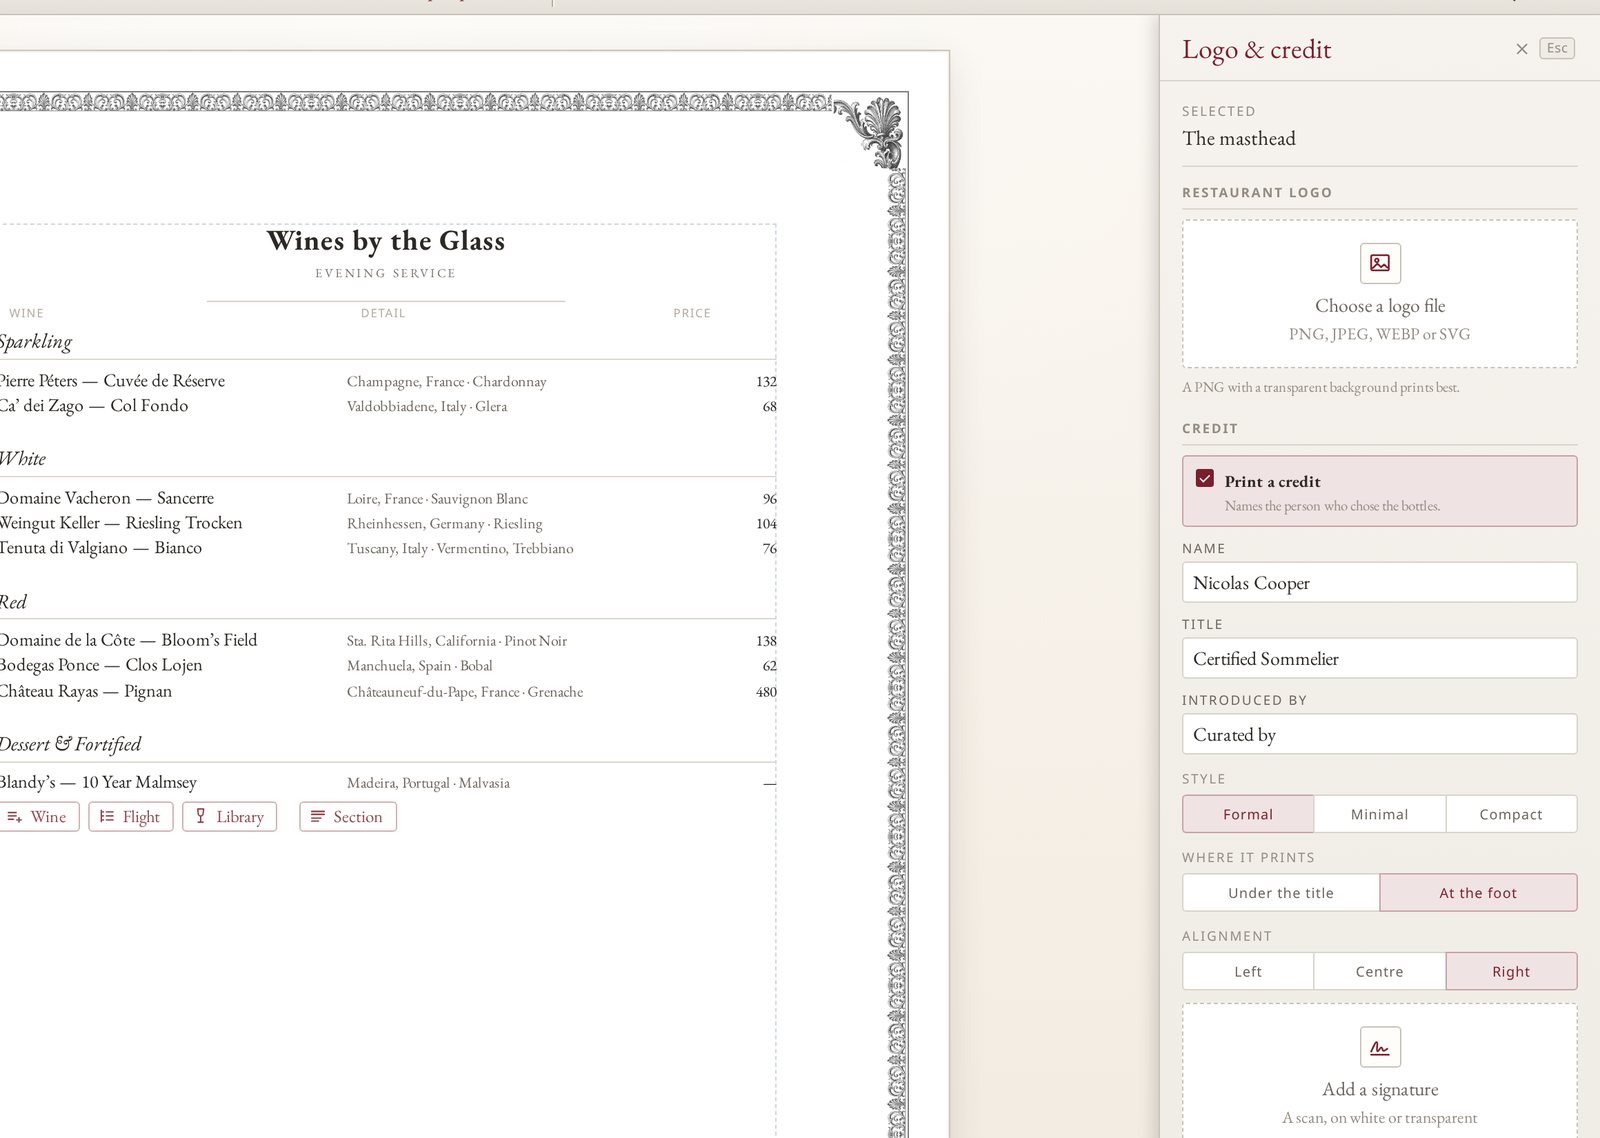Select Blandy's 10 Year Malmsey row
Screen dimensions: 1600x1138
coord(388,782)
